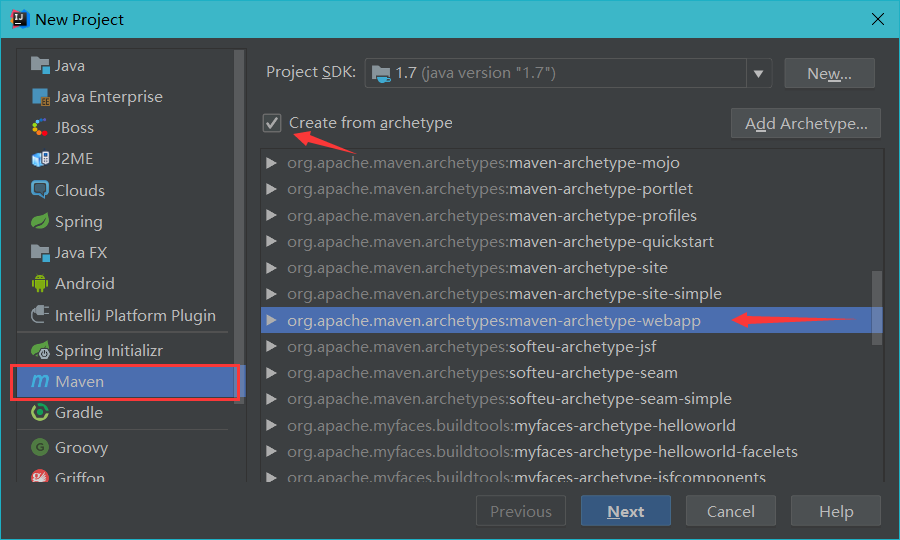The width and height of the screenshot is (900, 540).
Task: Select Groovy project type
Action: tap(125, 448)
